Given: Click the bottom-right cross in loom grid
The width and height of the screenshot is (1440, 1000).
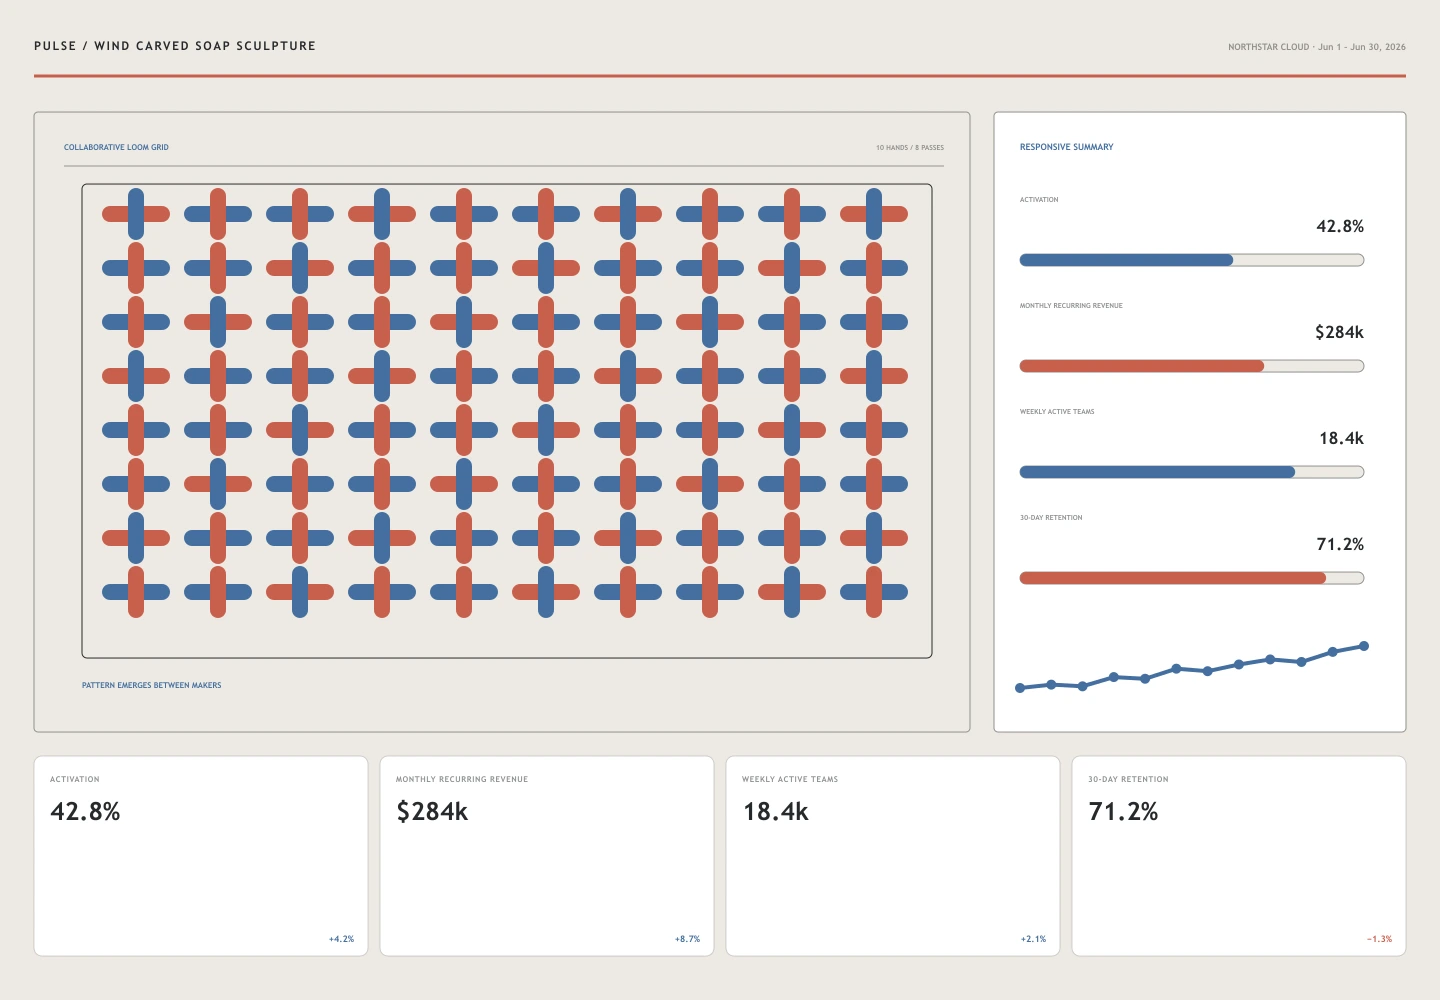Looking at the screenshot, I should (874, 592).
